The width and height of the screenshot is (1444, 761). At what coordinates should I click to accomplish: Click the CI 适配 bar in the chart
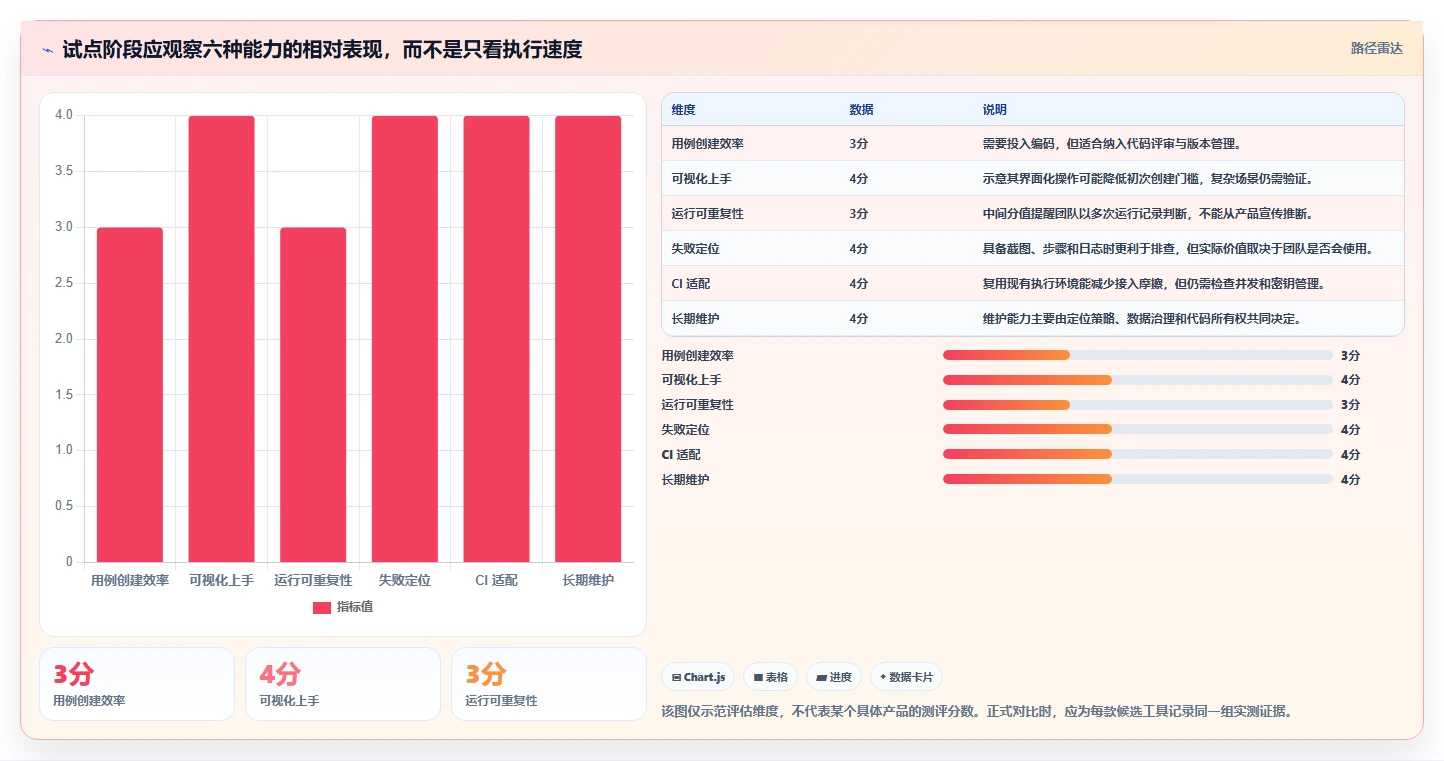coord(496,339)
